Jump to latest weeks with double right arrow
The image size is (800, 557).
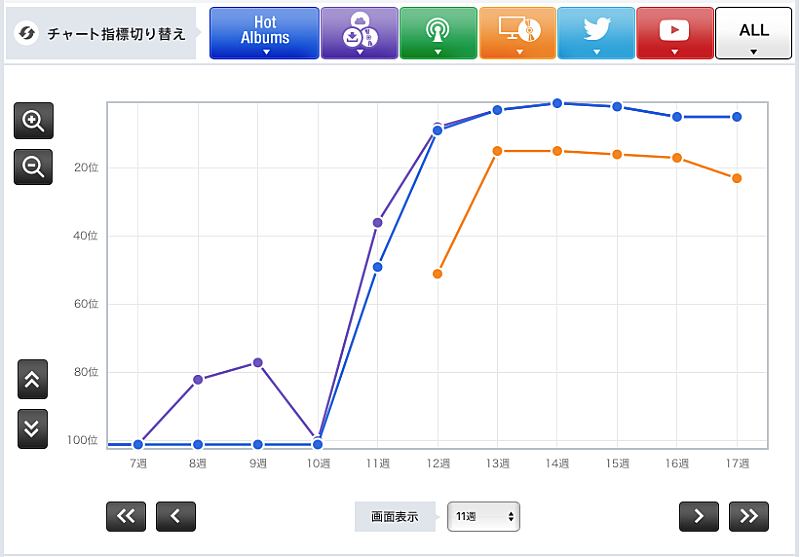point(749,516)
